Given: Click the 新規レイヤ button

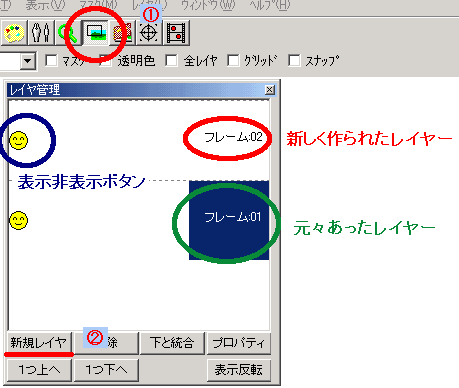Looking at the screenshot, I should pyautogui.click(x=39, y=343).
